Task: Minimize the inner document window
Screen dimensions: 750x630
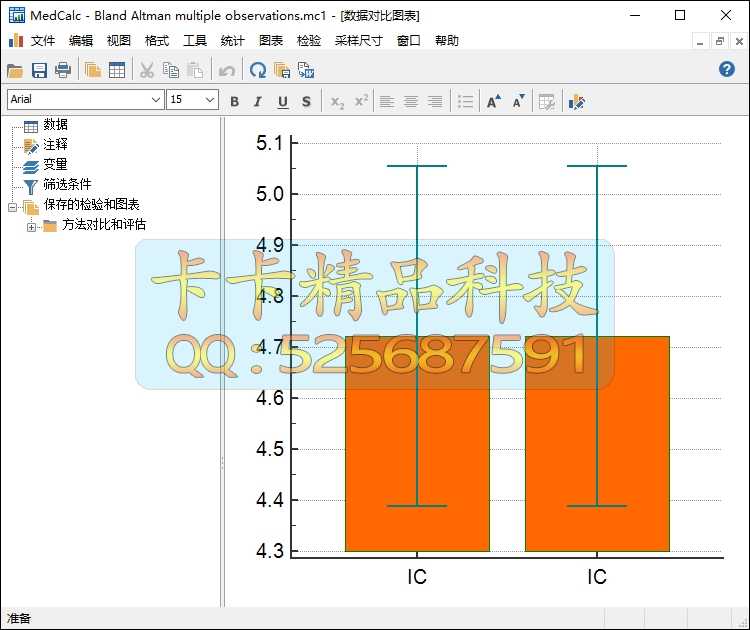Action: click(700, 42)
